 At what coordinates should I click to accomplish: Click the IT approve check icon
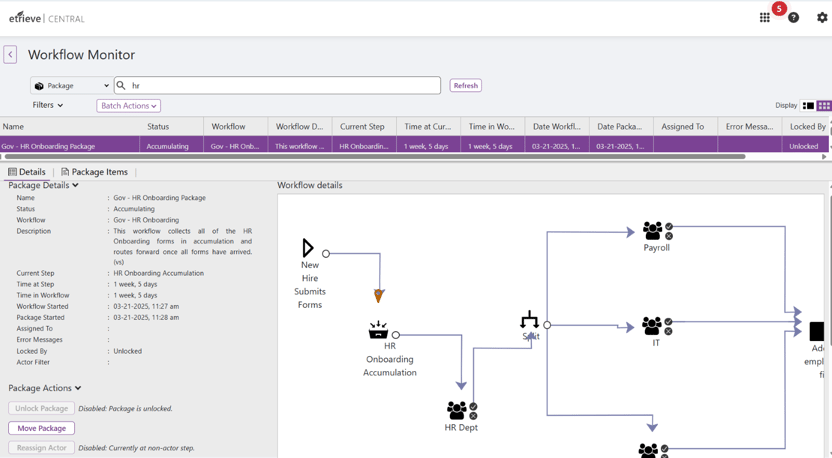point(669,322)
